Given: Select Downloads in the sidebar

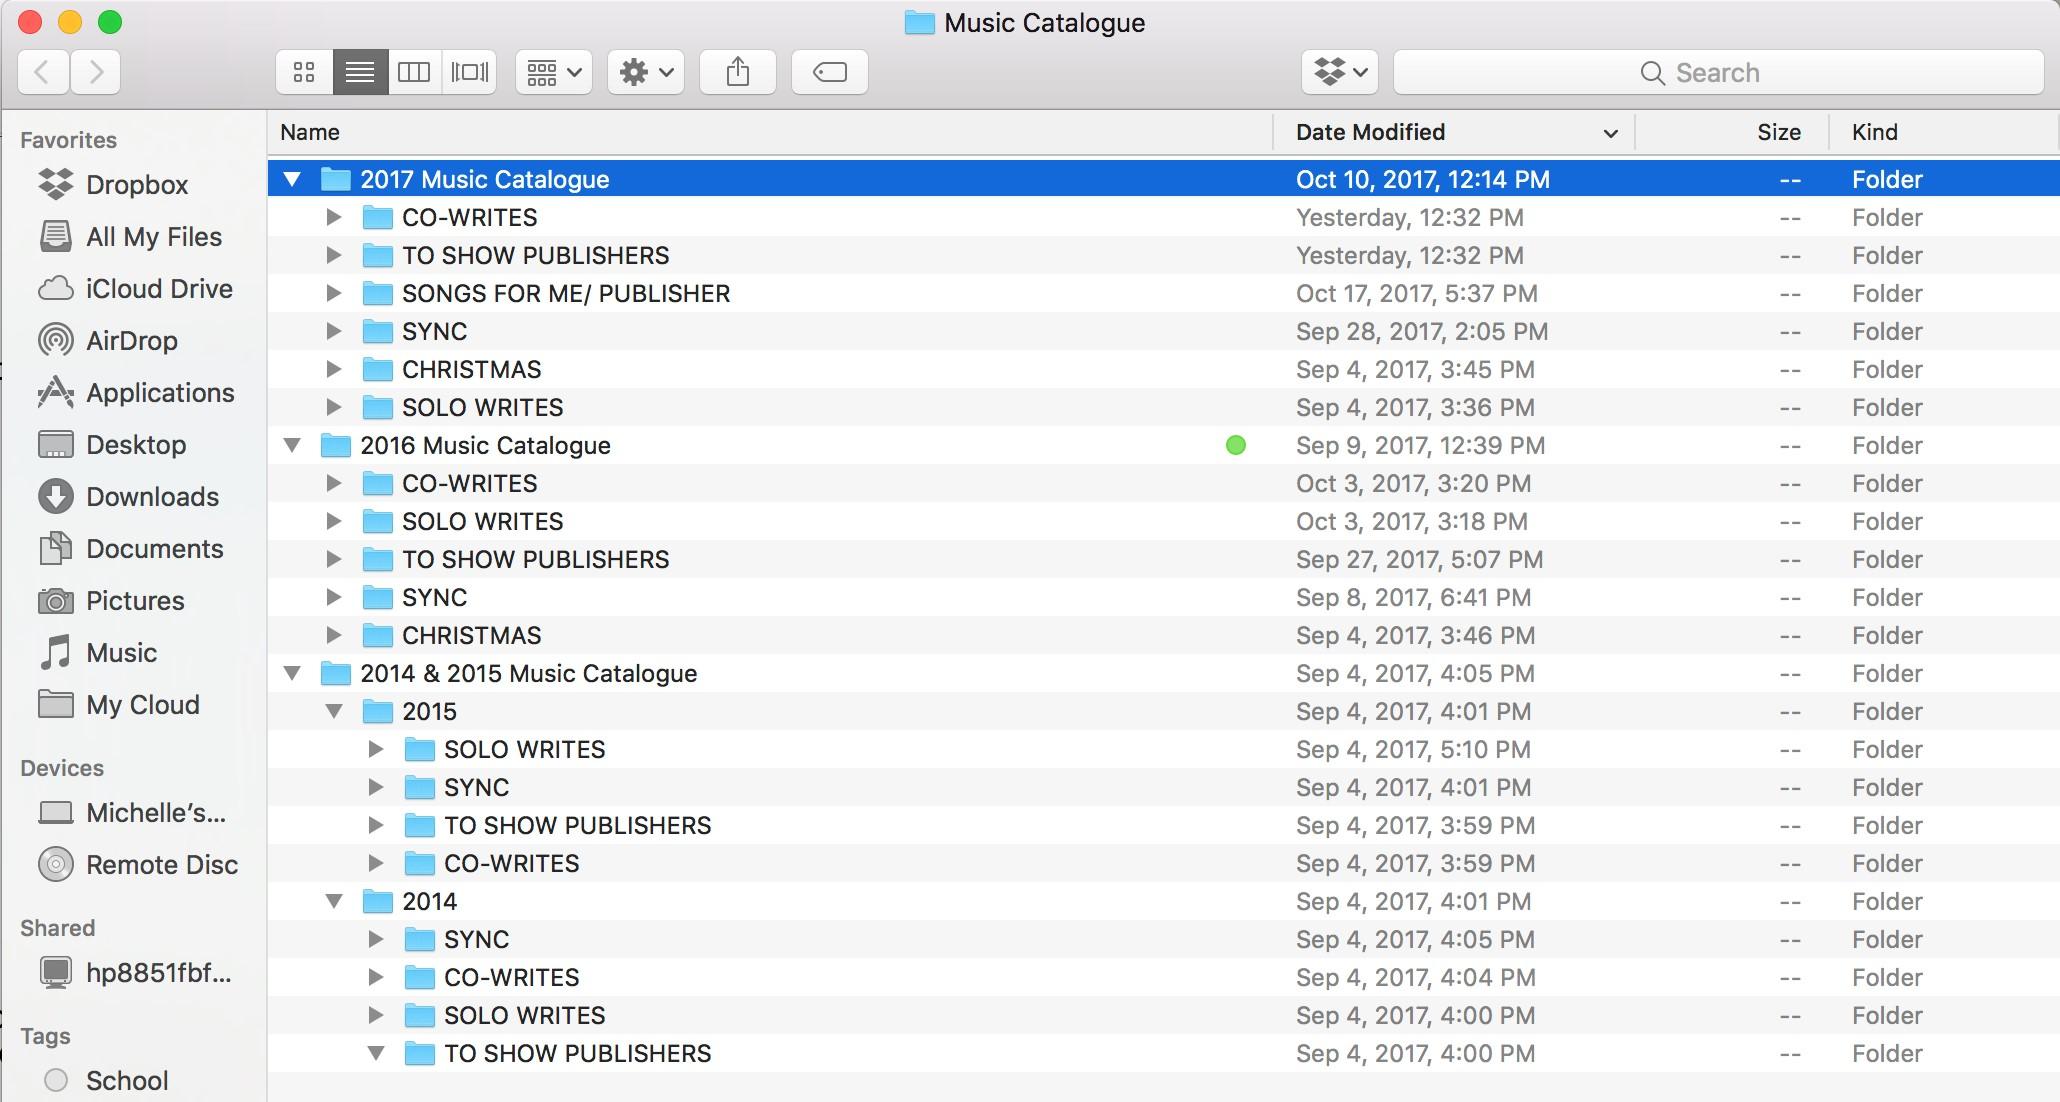Looking at the screenshot, I should click(x=152, y=496).
